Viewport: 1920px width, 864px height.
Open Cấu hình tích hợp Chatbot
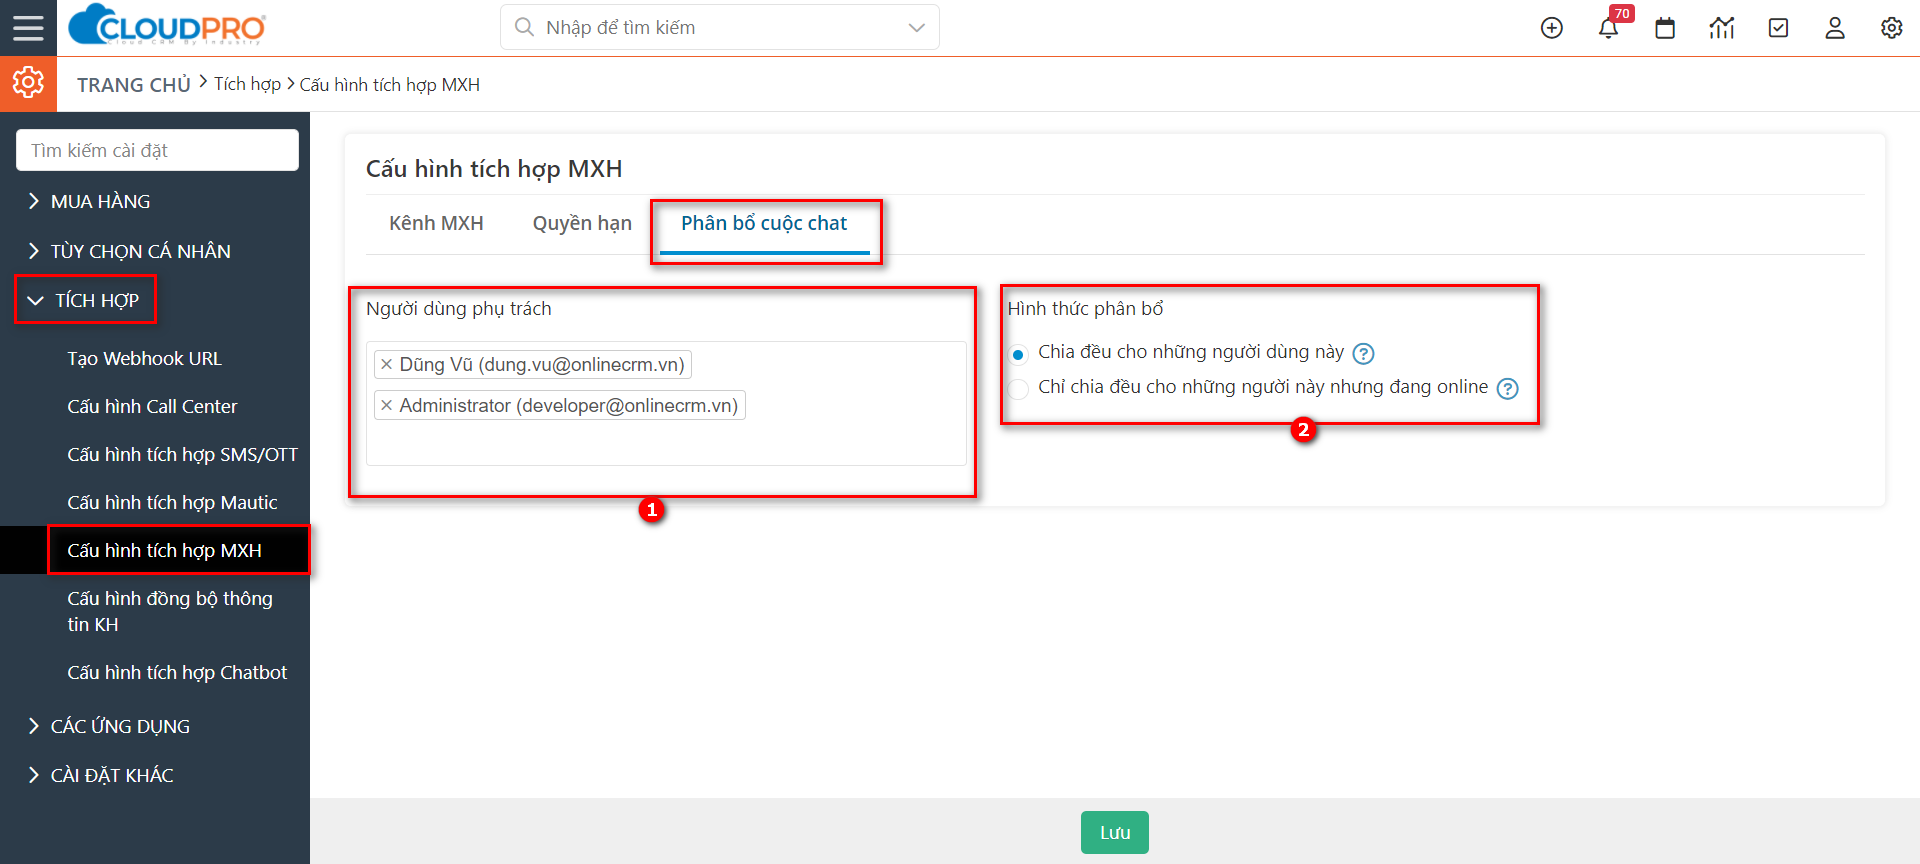pyautogui.click(x=177, y=672)
